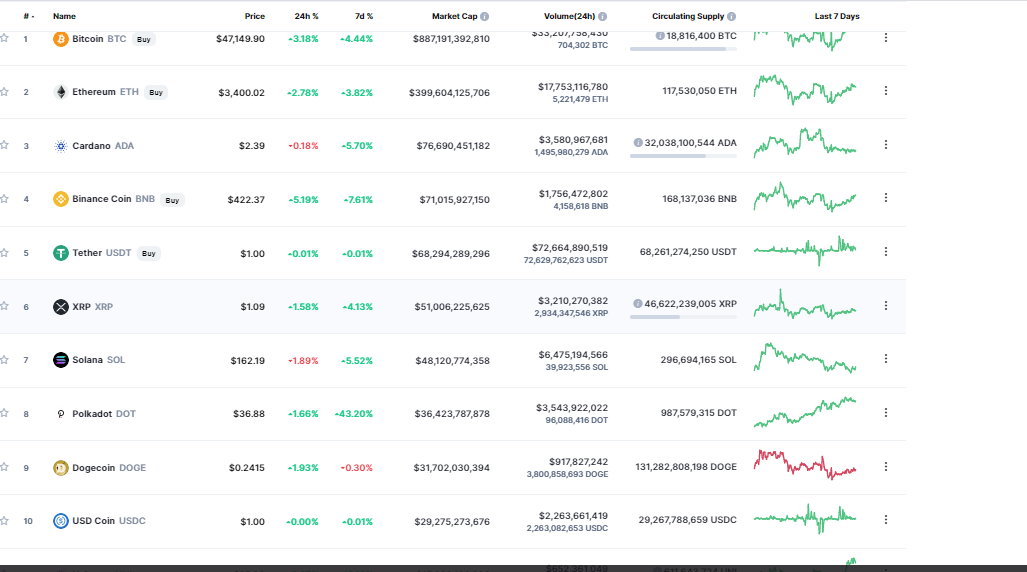Open the Volume(24h) info icon
The width and height of the screenshot is (1027, 572).
point(603,16)
